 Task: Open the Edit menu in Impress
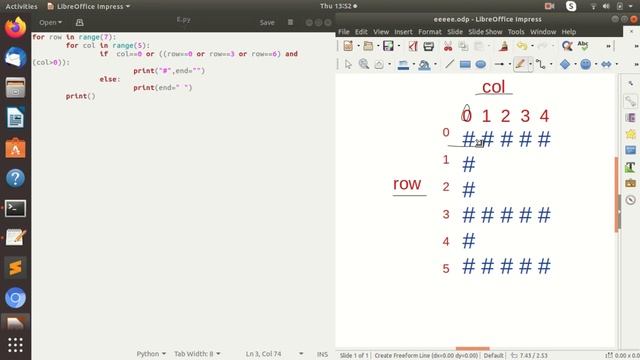click(x=361, y=32)
